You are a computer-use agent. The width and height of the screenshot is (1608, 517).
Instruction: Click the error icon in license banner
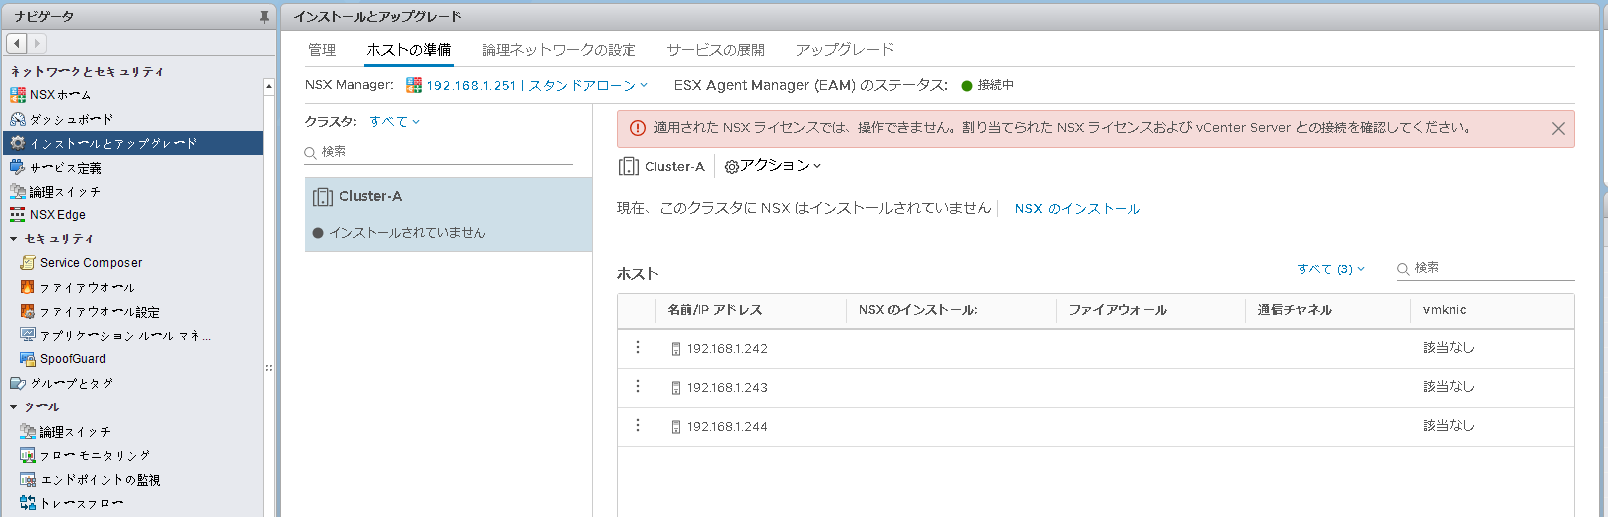(x=638, y=128)
